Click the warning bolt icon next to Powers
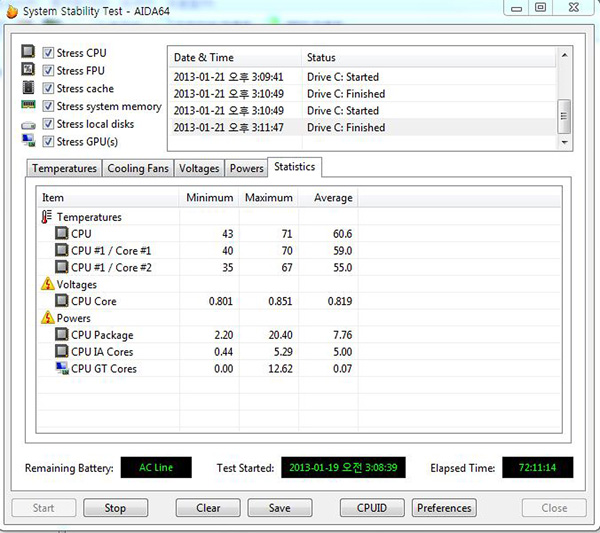The image size is (600, 533). tap(47, 317)
